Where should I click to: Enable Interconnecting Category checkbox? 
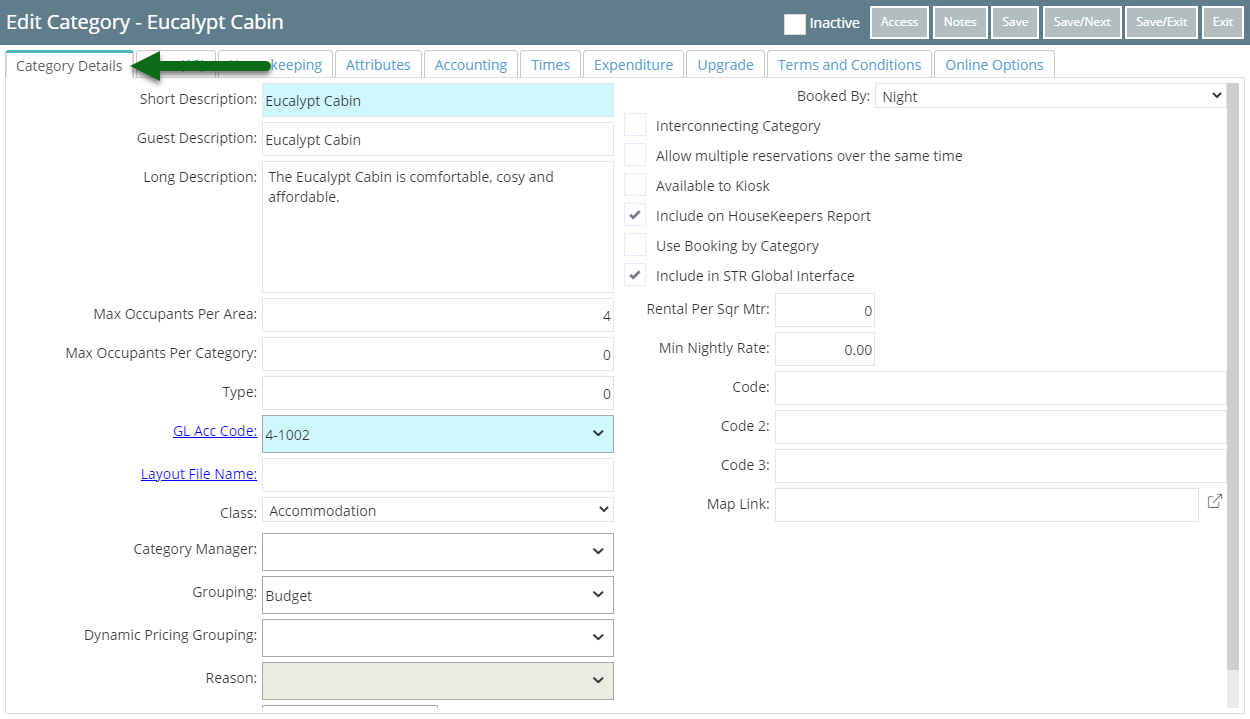pyautogui.click(x=635, y=125)
